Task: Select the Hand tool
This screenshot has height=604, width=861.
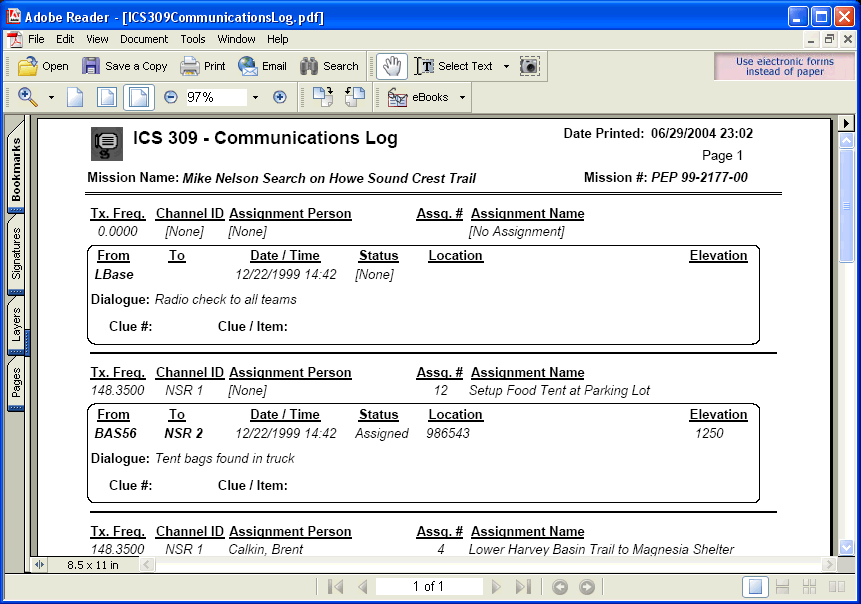Action: [390, 66]
